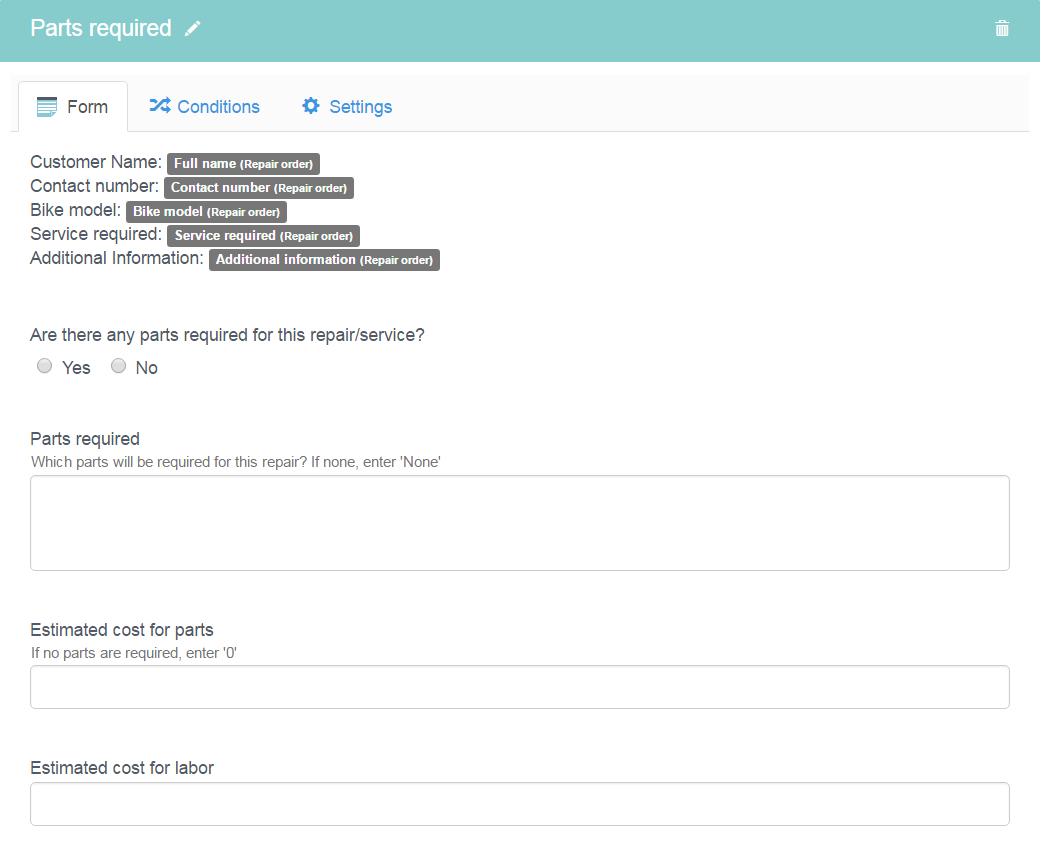The width and height of the screenshot is (1040, 862).
Task: Click the trash delete icon in header
Action: pos(1002,29)
